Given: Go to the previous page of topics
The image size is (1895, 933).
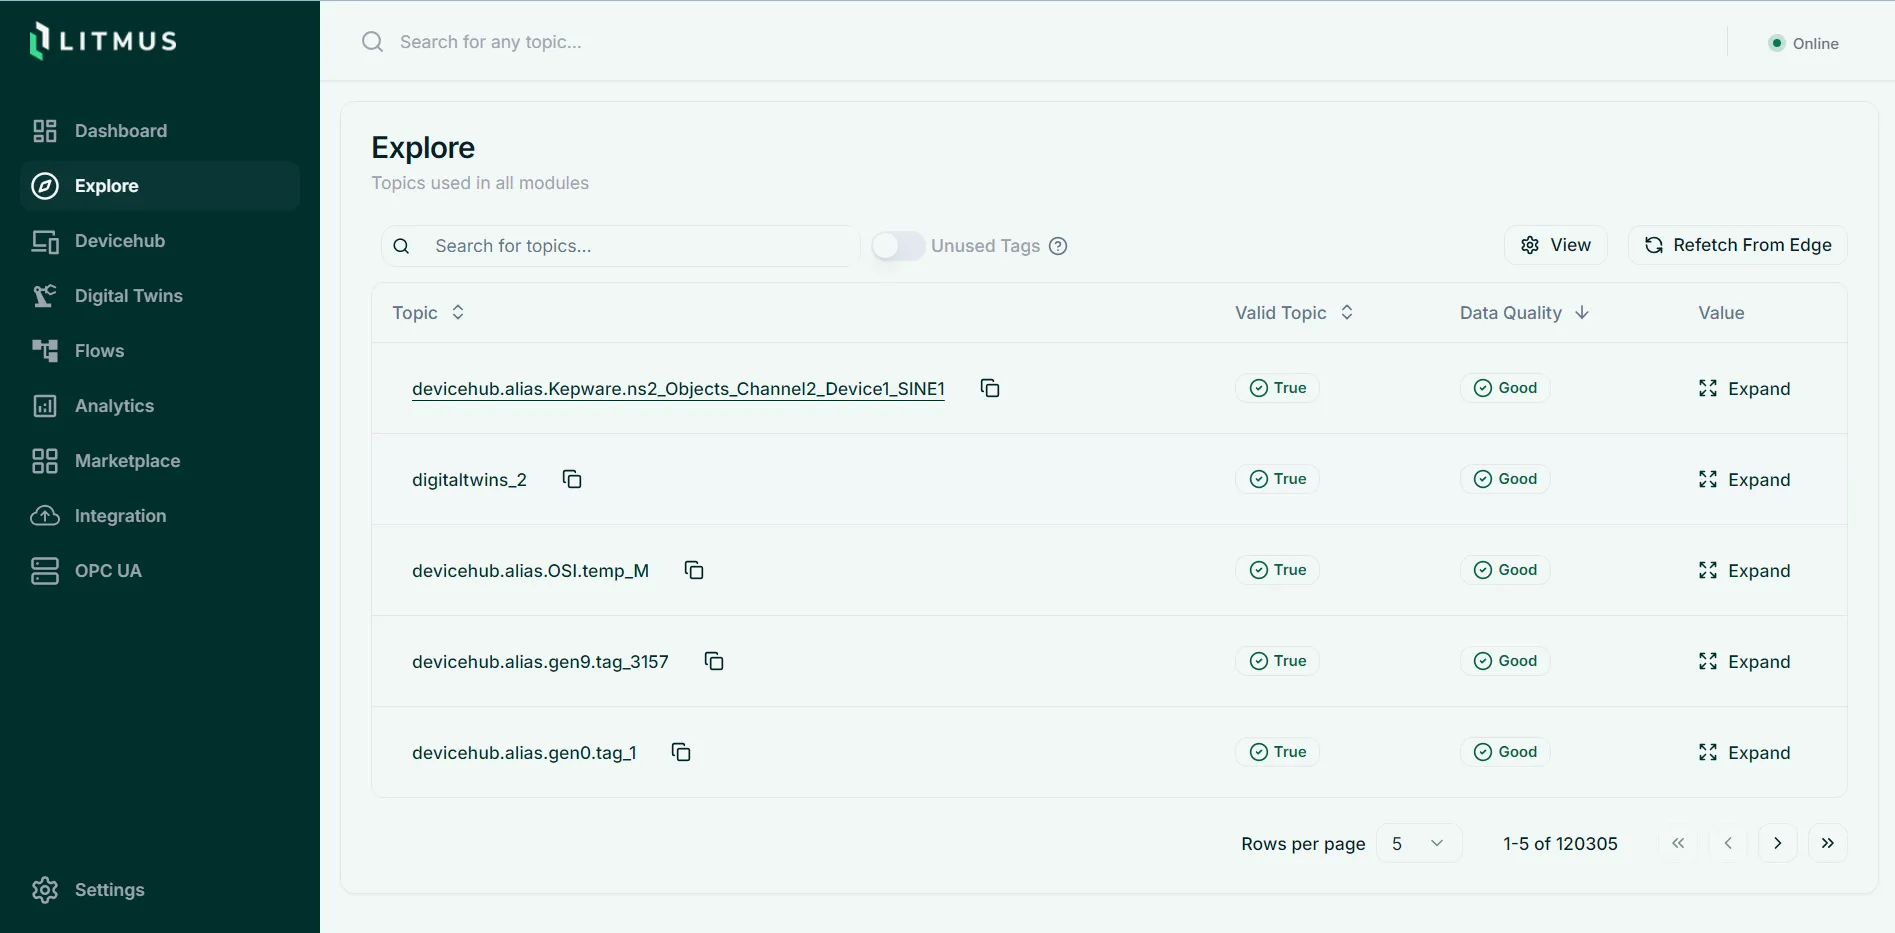Looking at the screenshot, I should pyautogui.click(x=1727, y=843).
